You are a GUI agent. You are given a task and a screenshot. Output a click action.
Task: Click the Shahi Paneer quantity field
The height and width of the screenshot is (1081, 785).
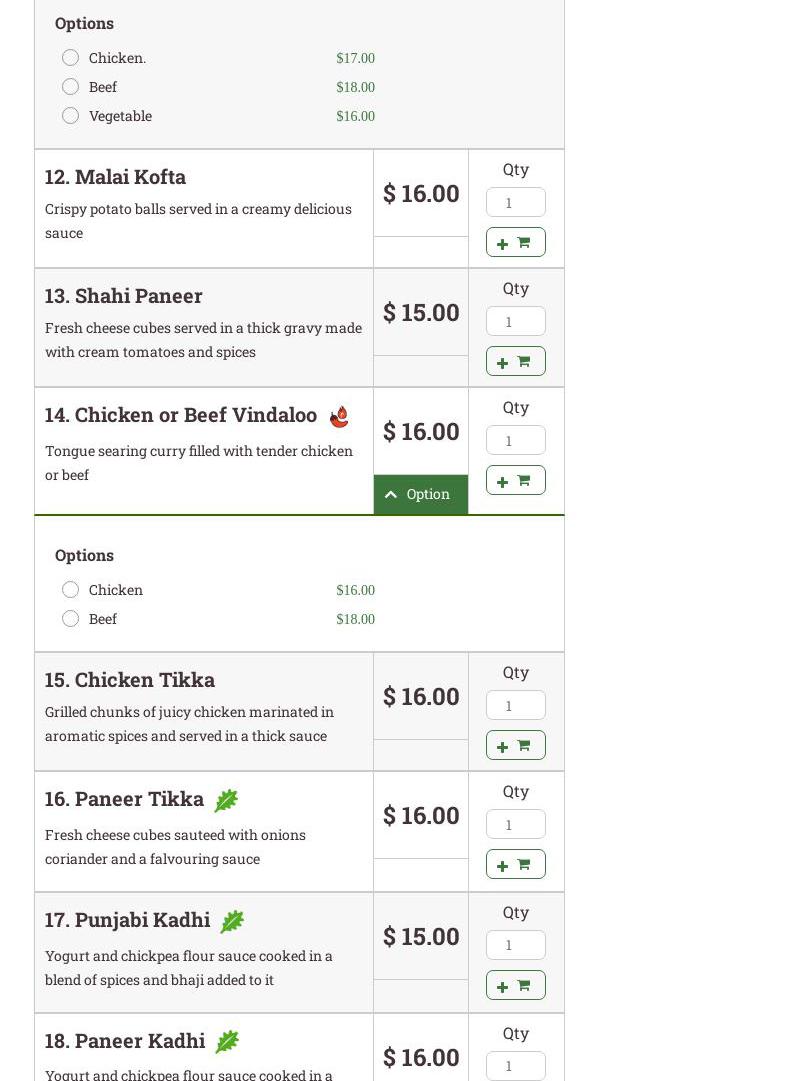coord(515,321)
